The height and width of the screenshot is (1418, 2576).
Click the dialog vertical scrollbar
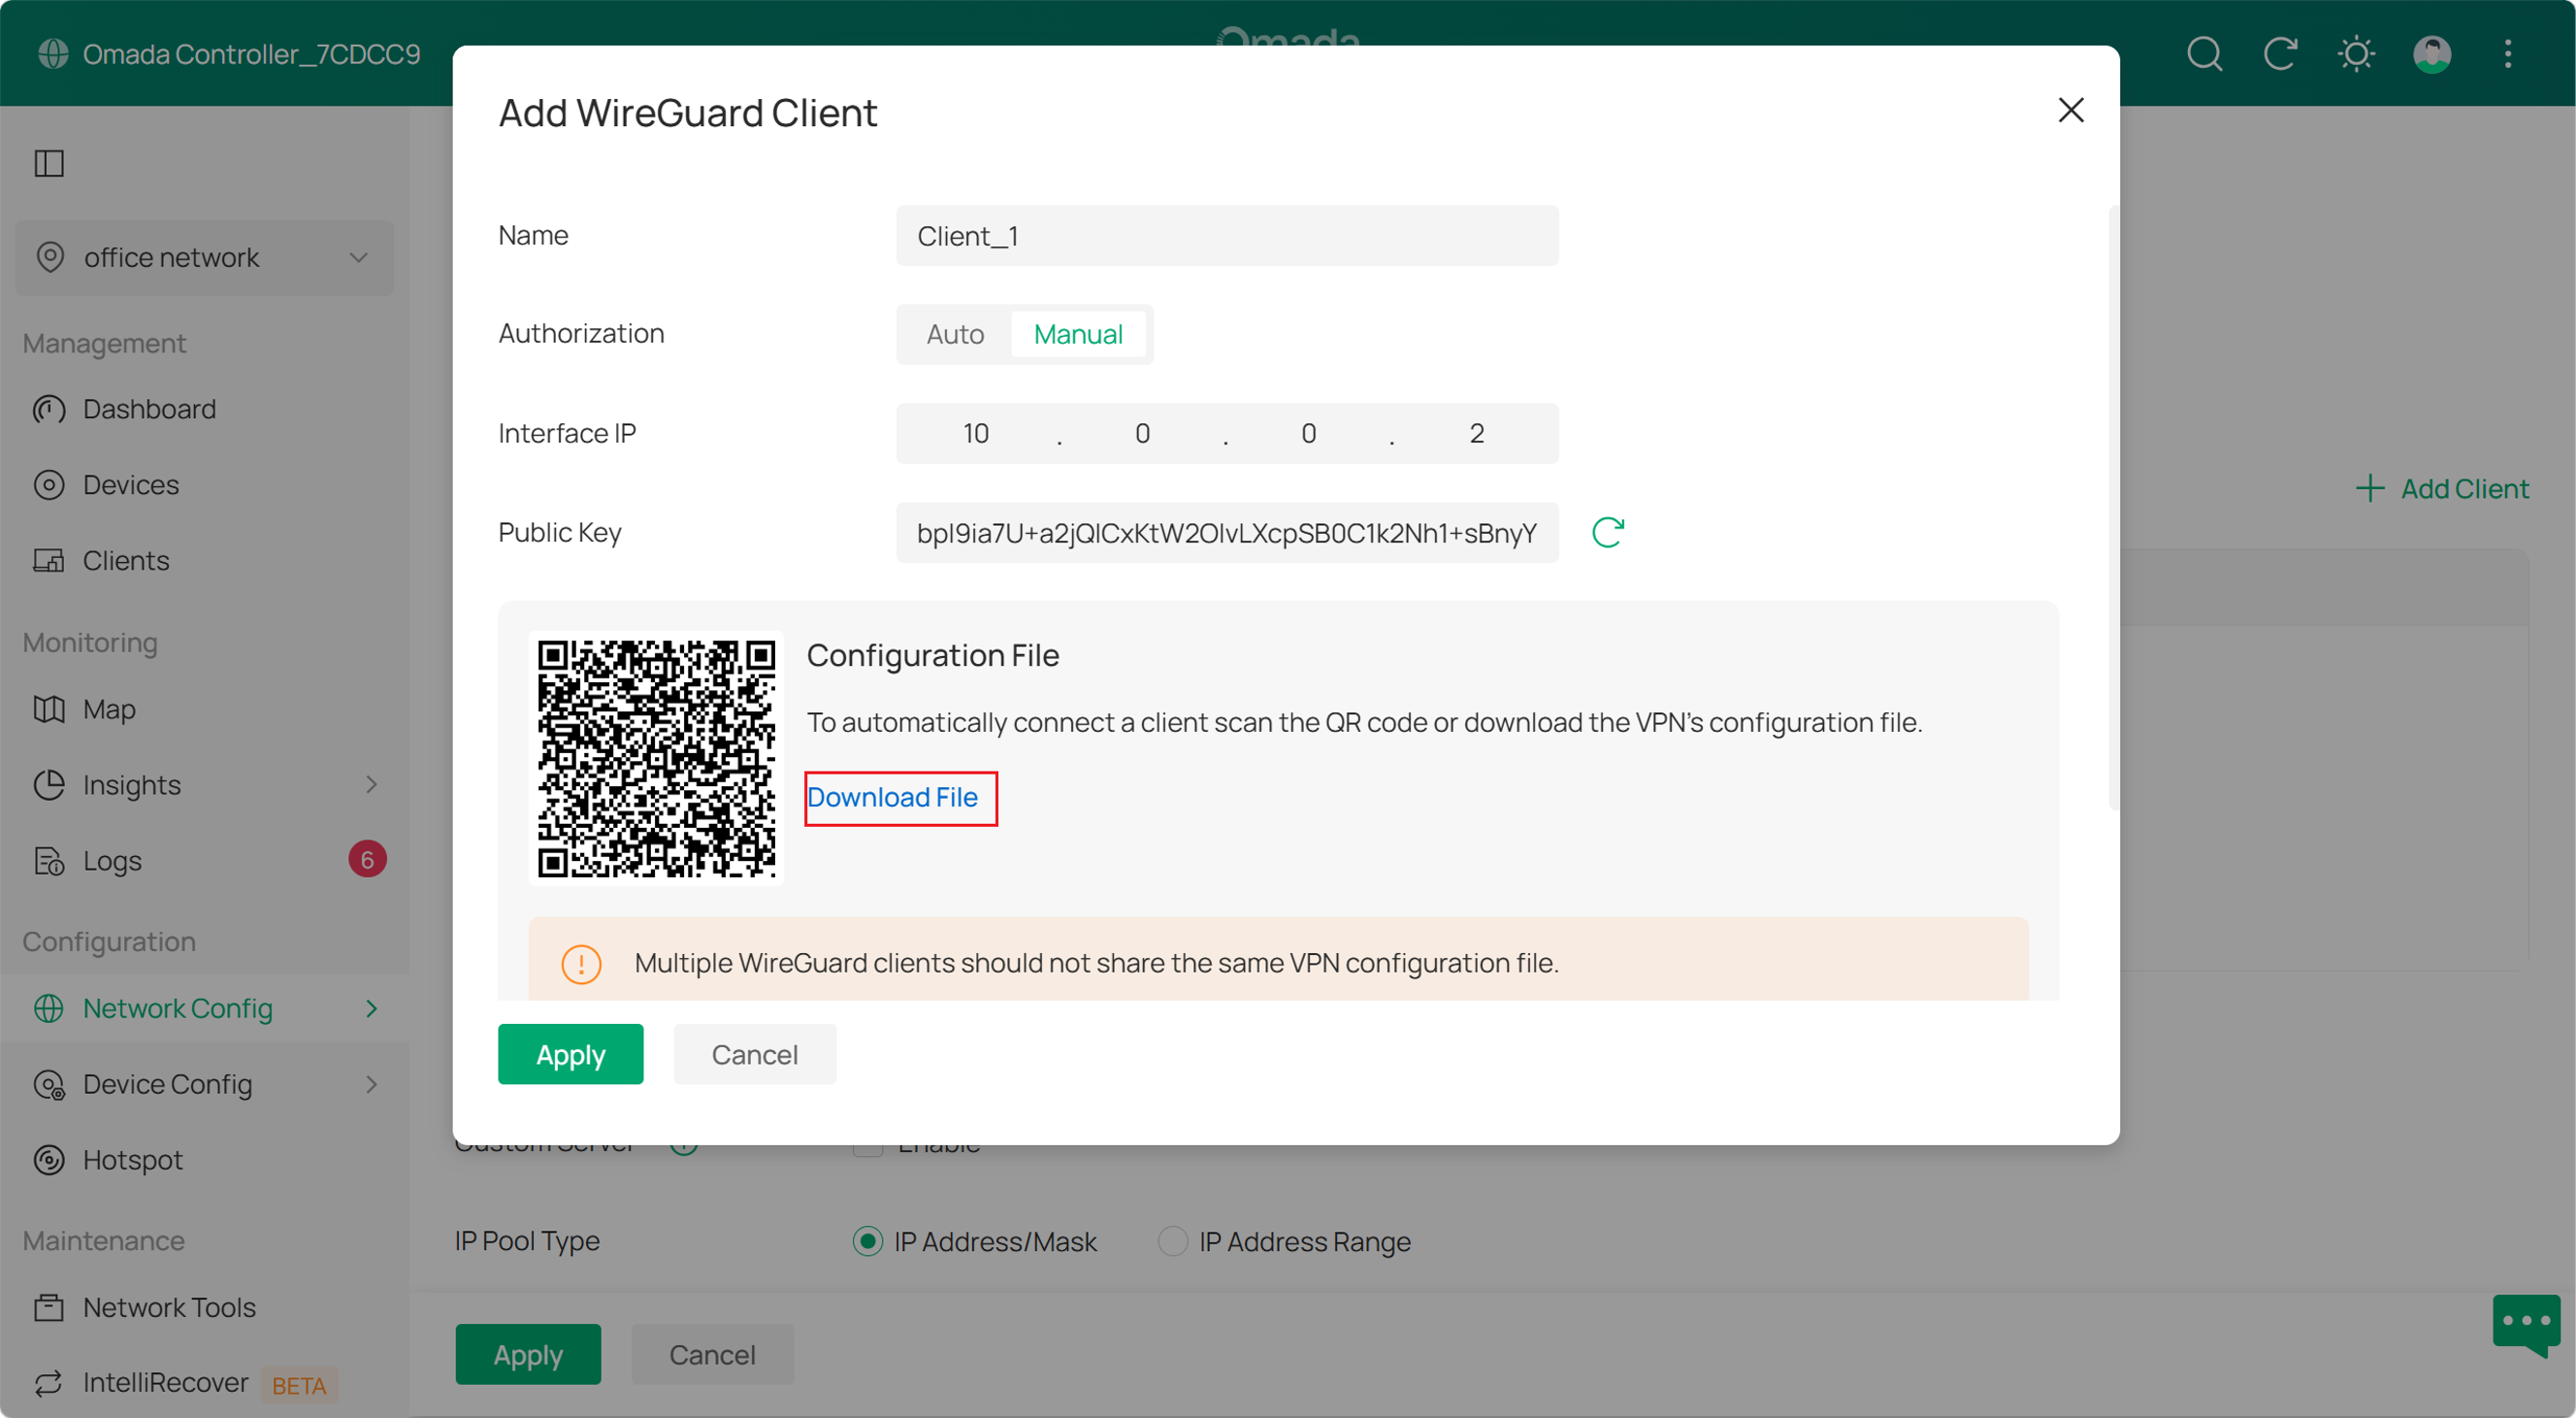click(2113, 507)
